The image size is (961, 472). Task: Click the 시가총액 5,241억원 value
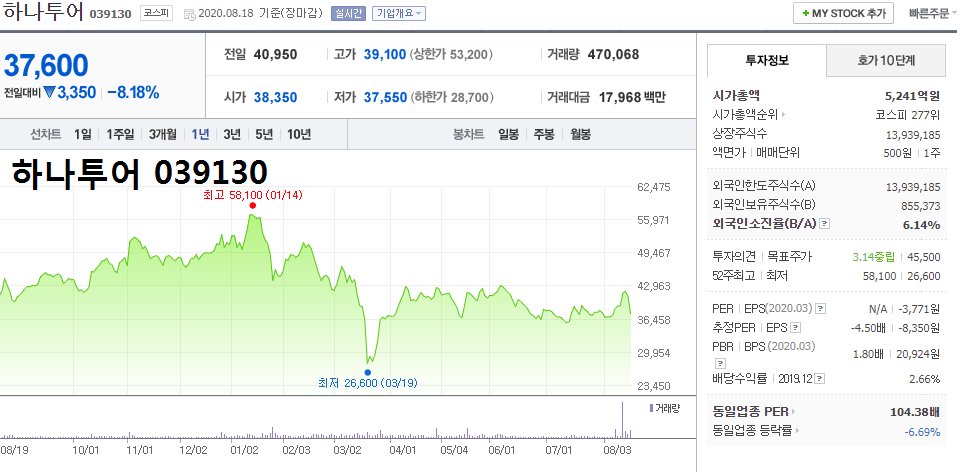tap(913, 96)
